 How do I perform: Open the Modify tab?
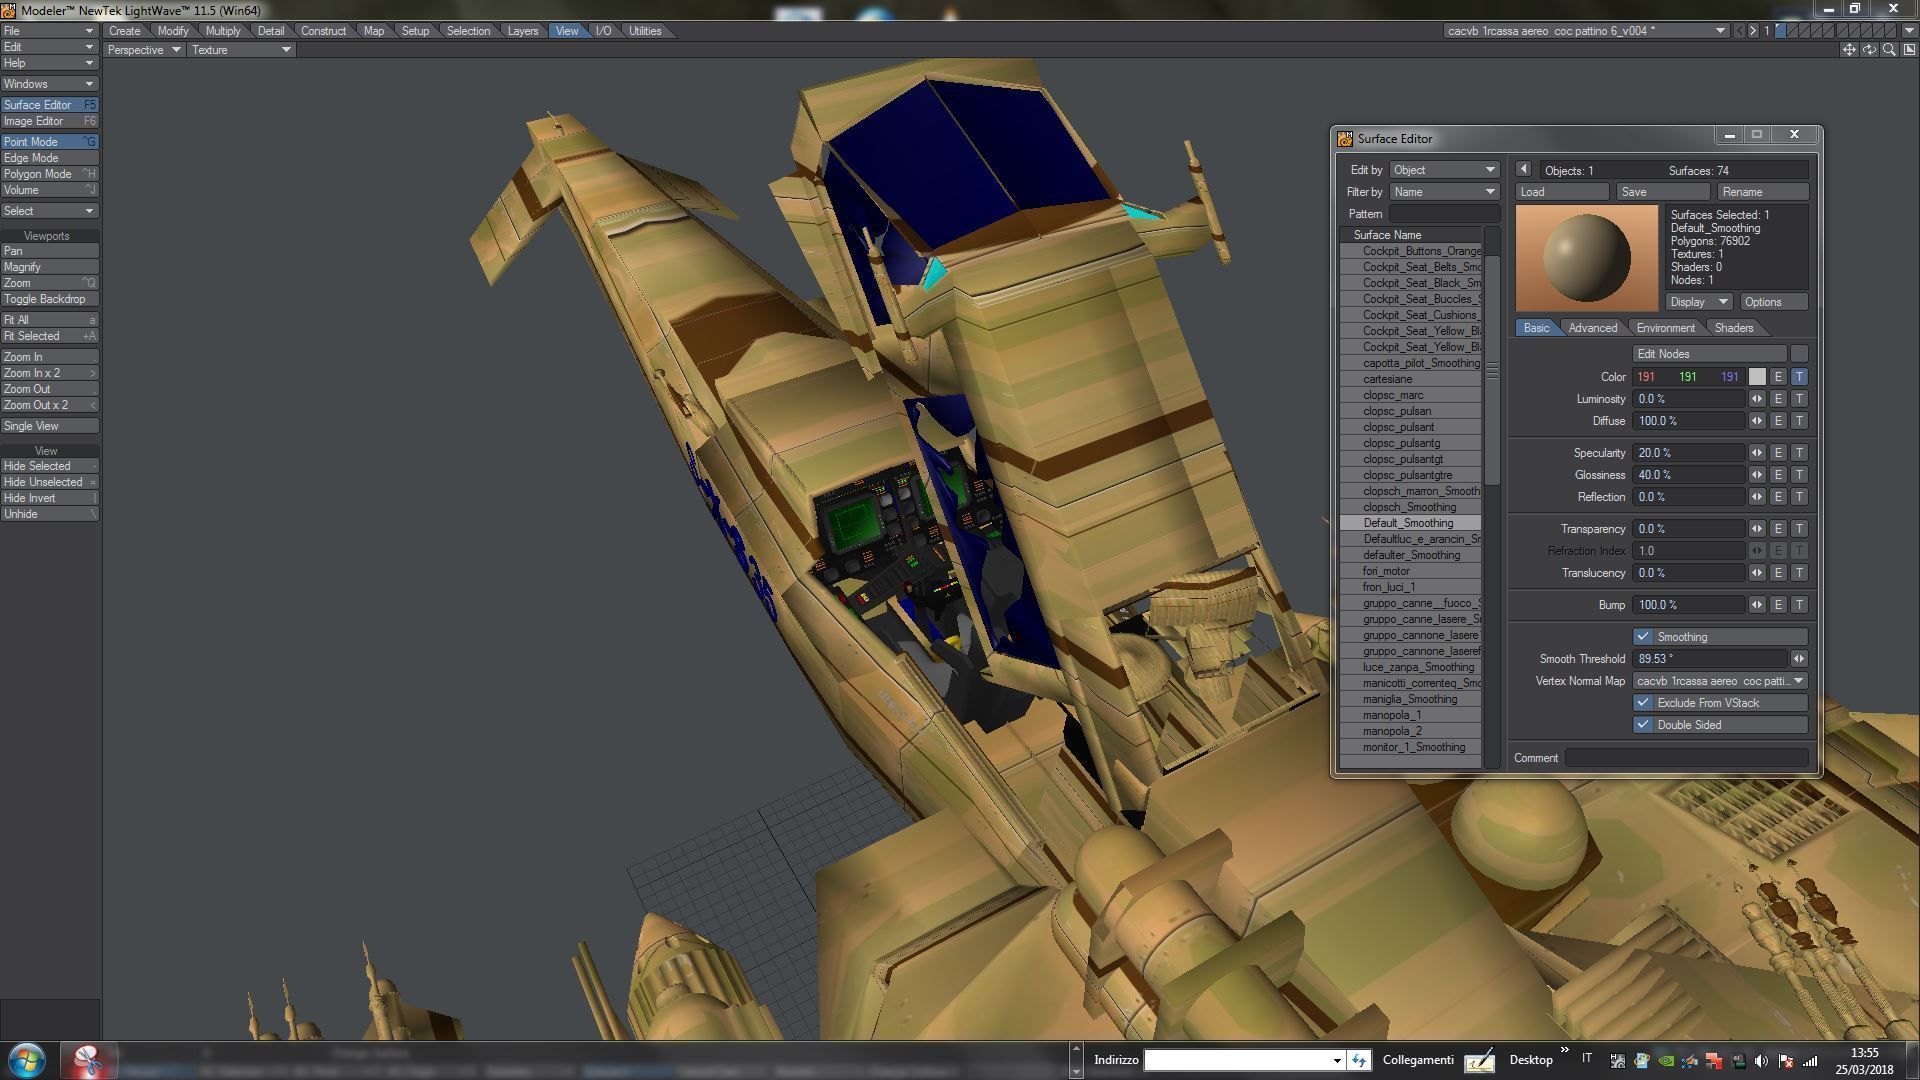pos(173,31)
